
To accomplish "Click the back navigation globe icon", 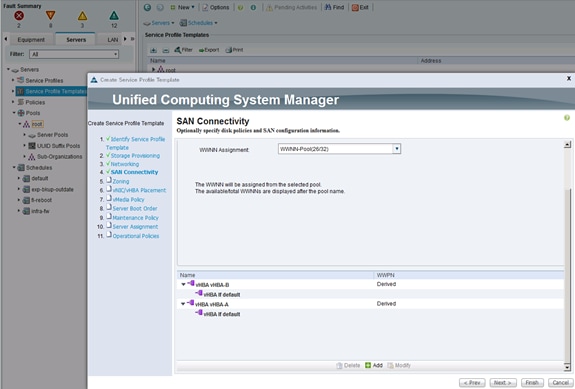I will point(147,7).
